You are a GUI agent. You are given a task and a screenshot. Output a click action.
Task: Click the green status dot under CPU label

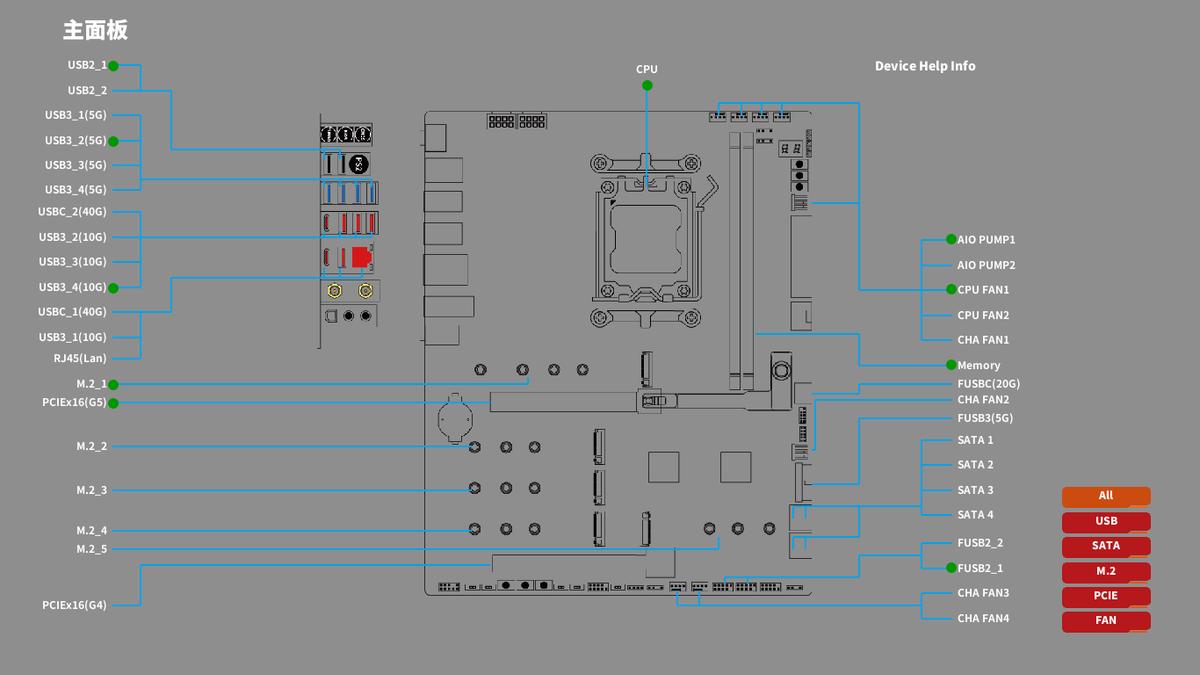[647, 85]
